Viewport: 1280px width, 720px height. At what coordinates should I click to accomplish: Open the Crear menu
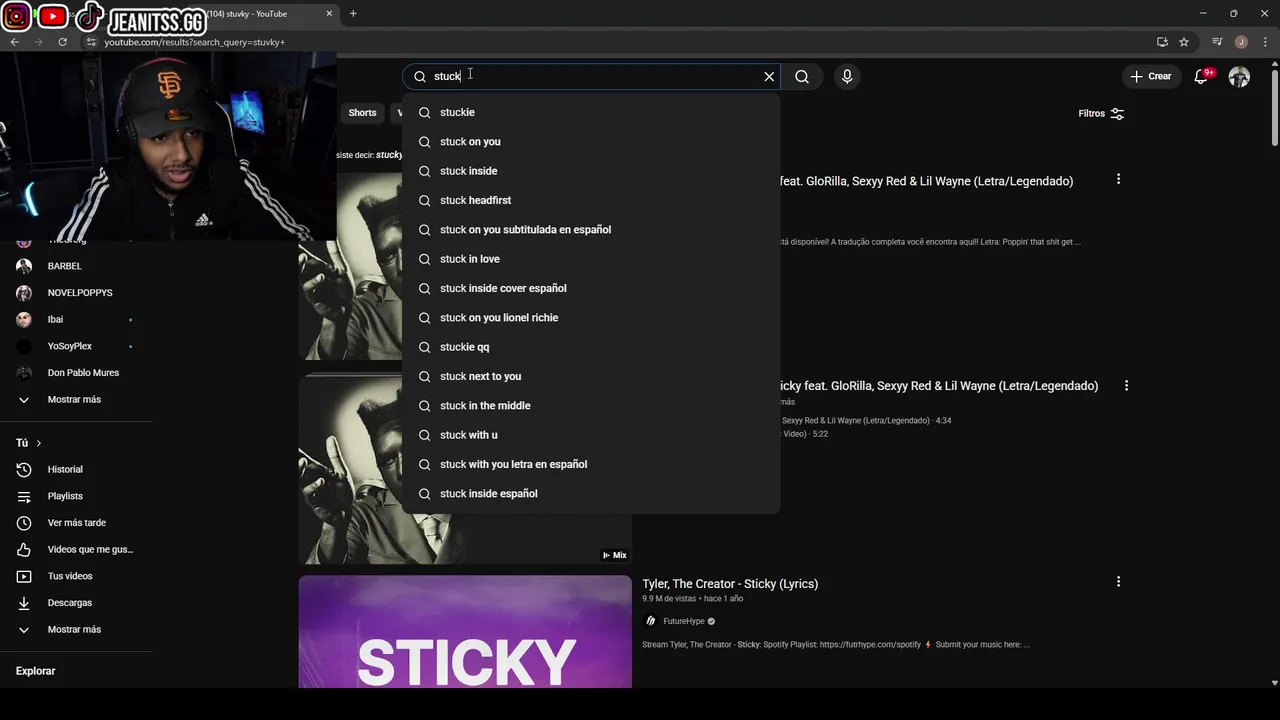[x=1150, y=76]
